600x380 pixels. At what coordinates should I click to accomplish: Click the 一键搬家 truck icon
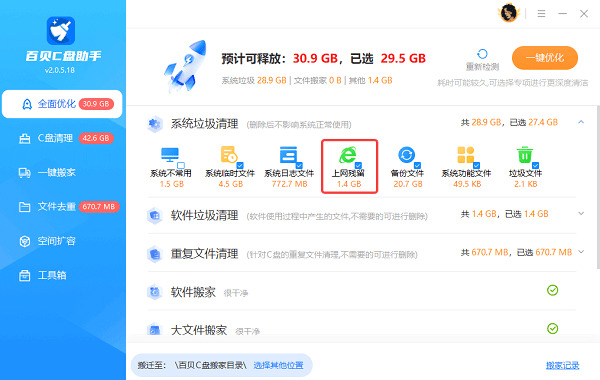[24, 173]
